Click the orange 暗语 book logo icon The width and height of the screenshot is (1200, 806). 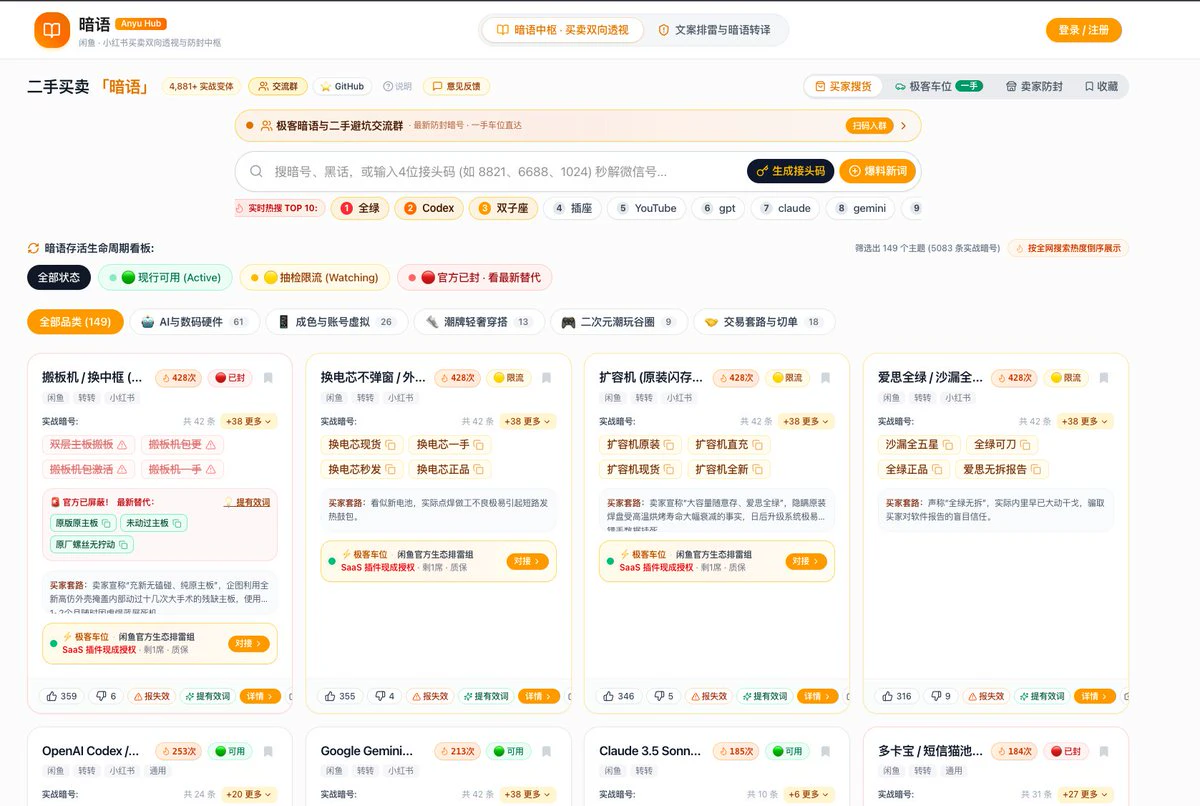coord(52,30)
